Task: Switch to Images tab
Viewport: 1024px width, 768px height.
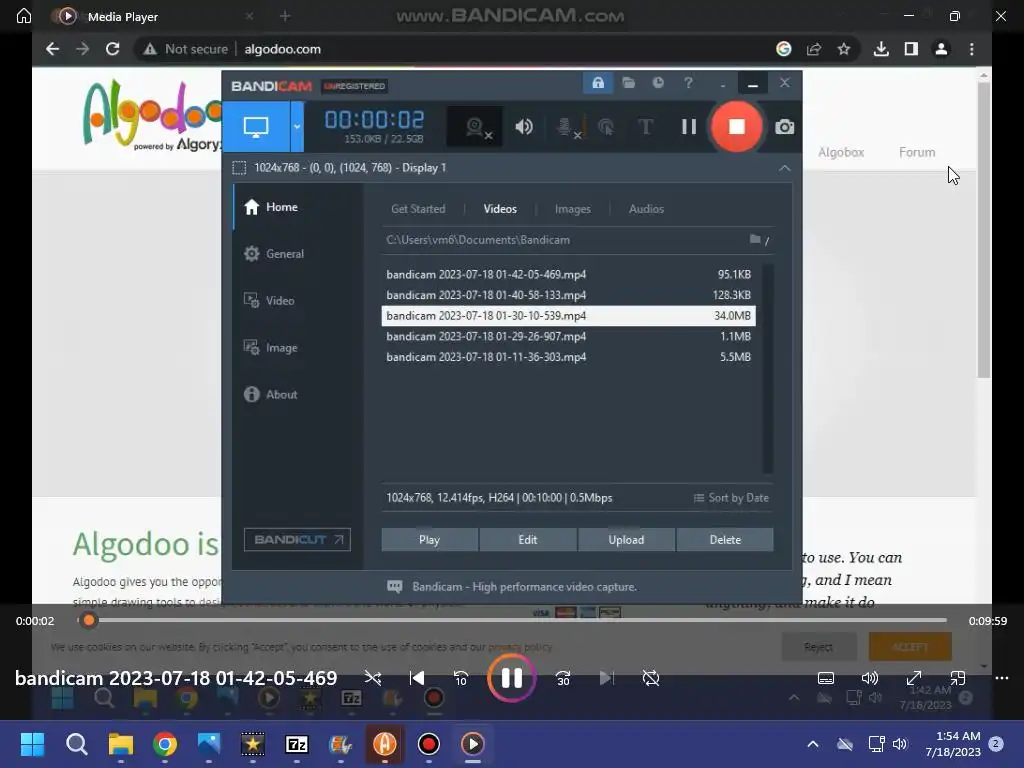Action: tap(573, 209)
